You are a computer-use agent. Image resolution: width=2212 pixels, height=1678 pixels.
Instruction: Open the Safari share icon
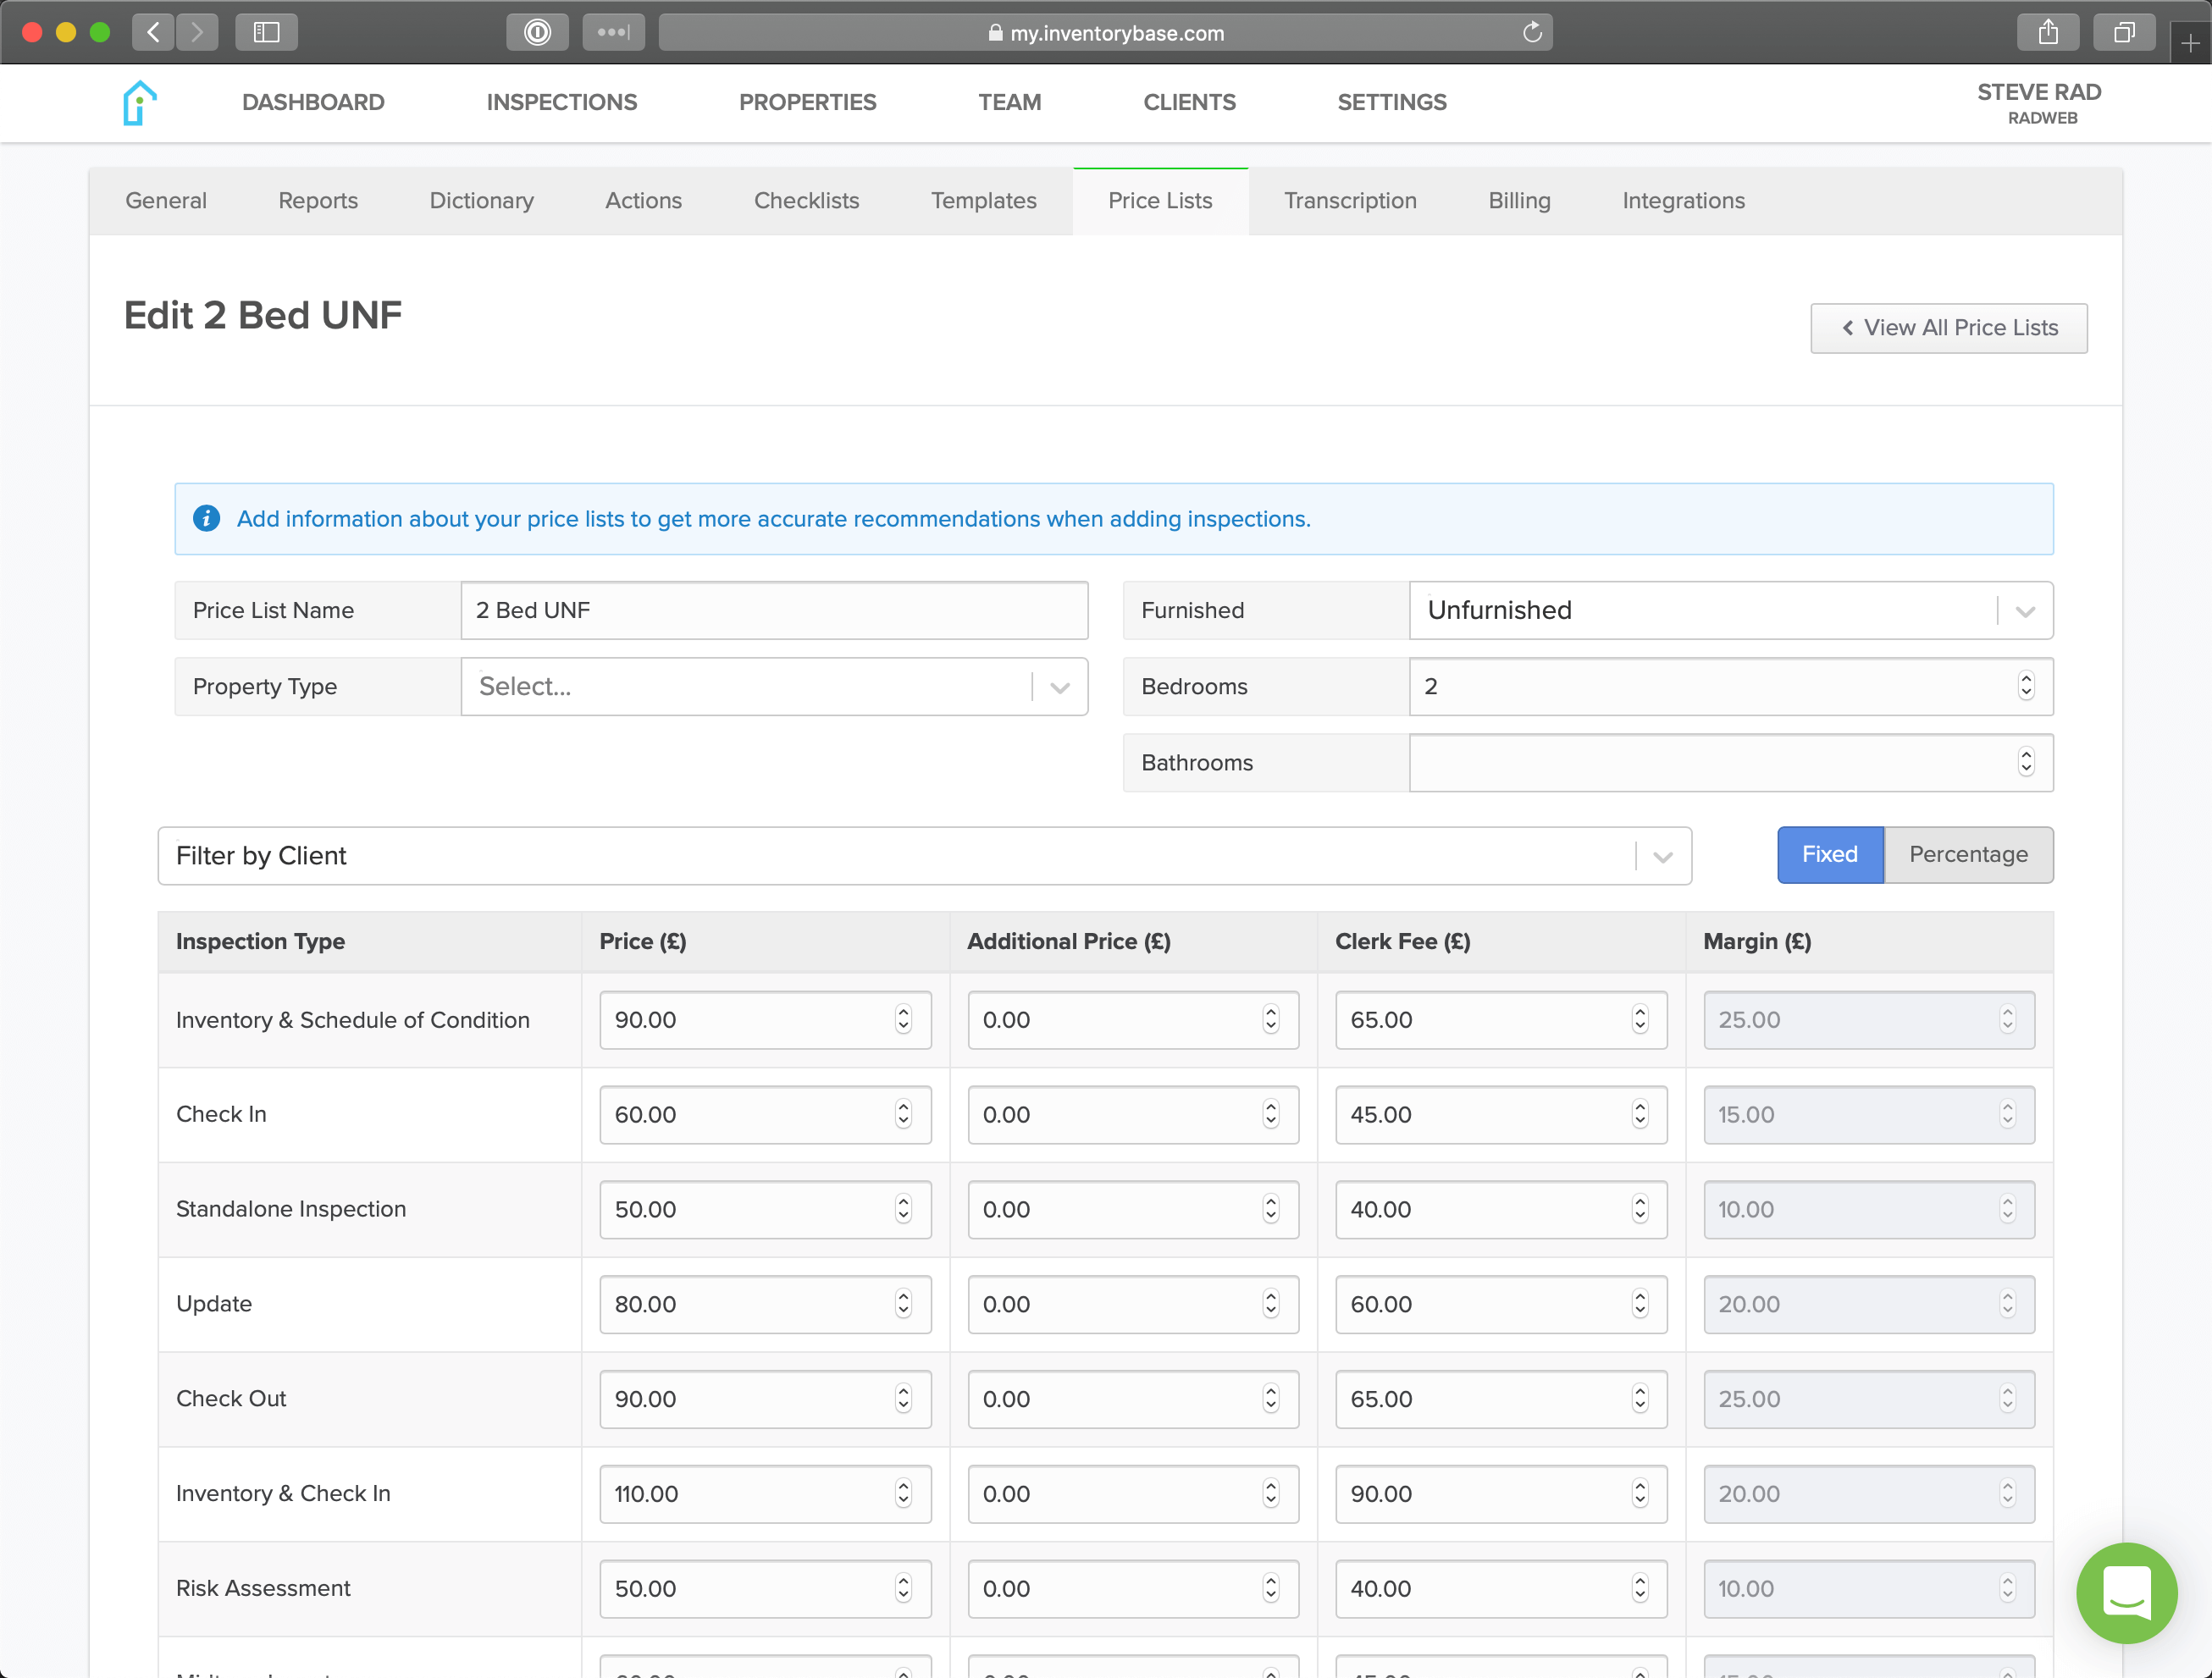tap(2048, 32)
